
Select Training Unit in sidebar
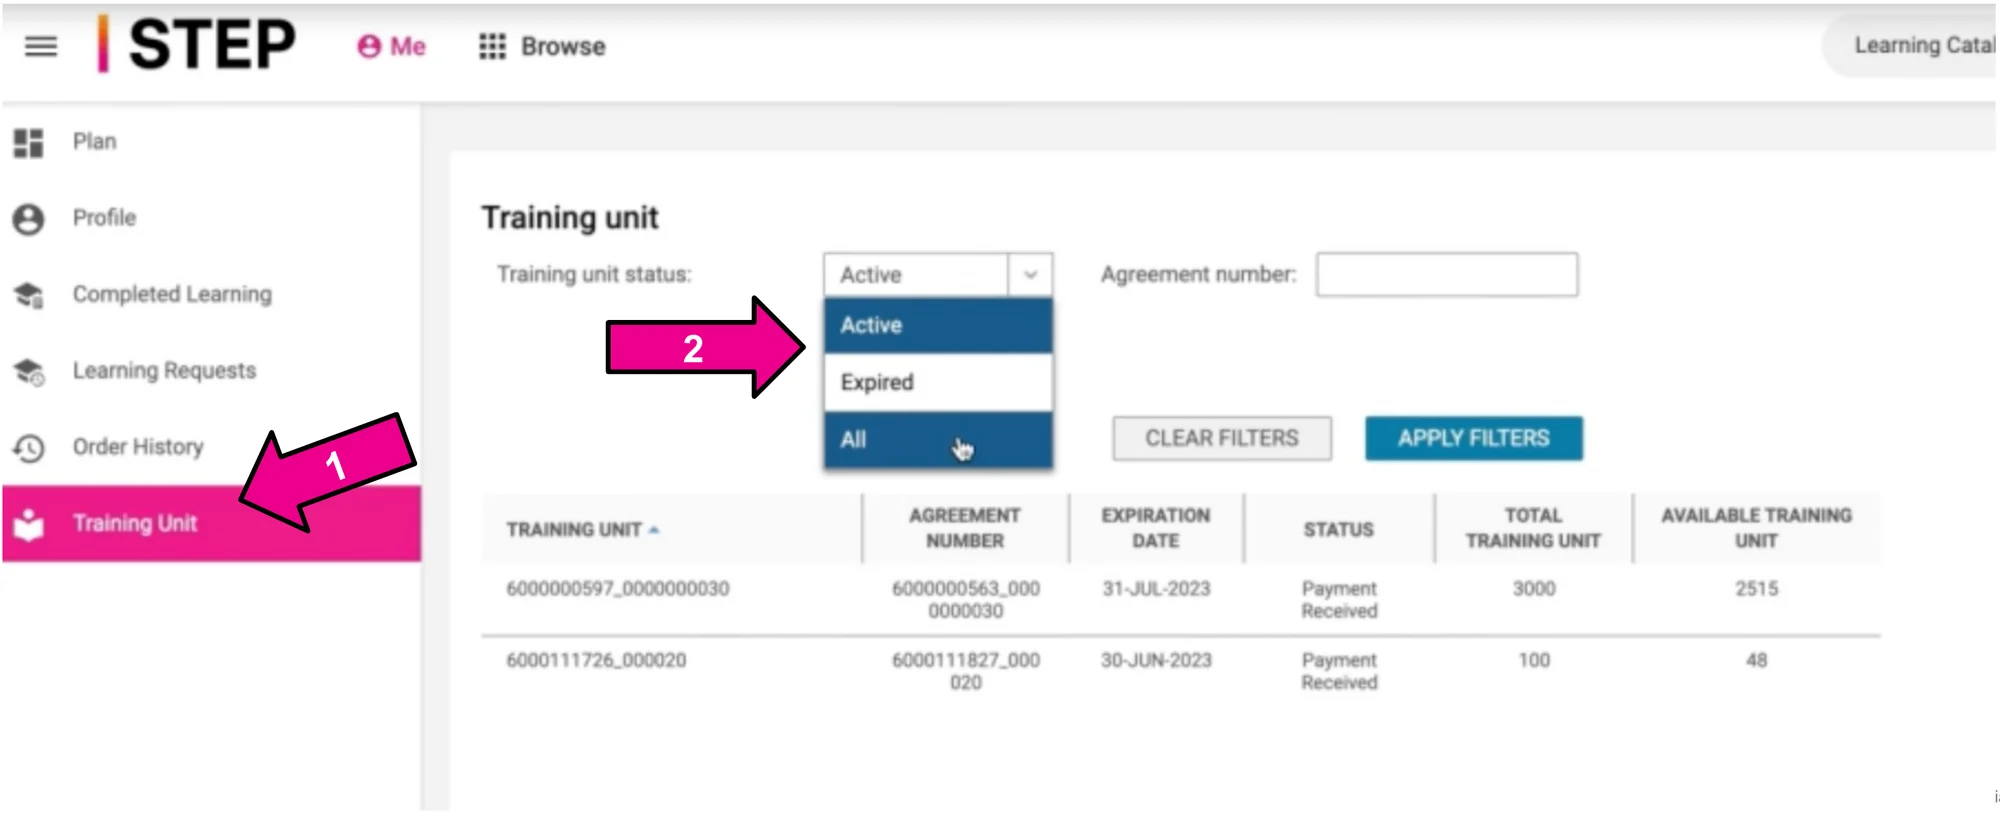(210, 523)
